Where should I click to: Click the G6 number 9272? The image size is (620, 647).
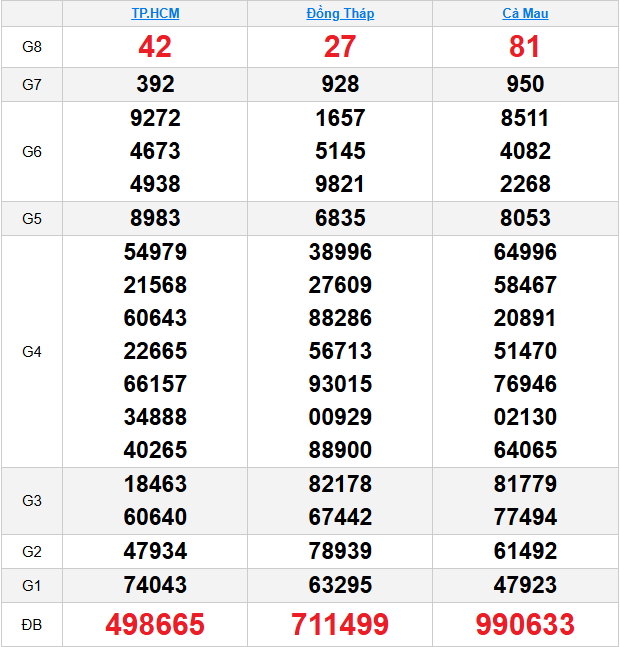click(156, 118)
